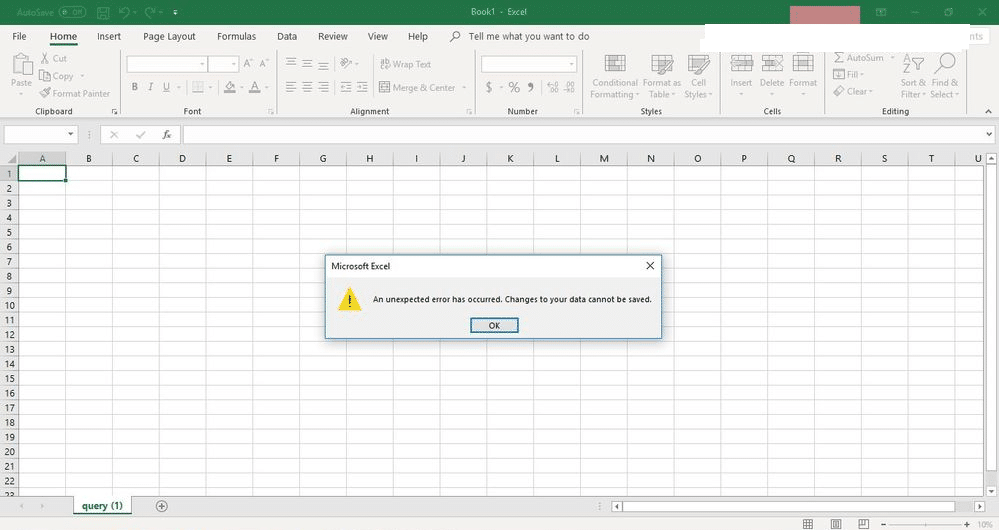Open Conditional Formatting menu
1001x530 pixels.
[615, 77]
